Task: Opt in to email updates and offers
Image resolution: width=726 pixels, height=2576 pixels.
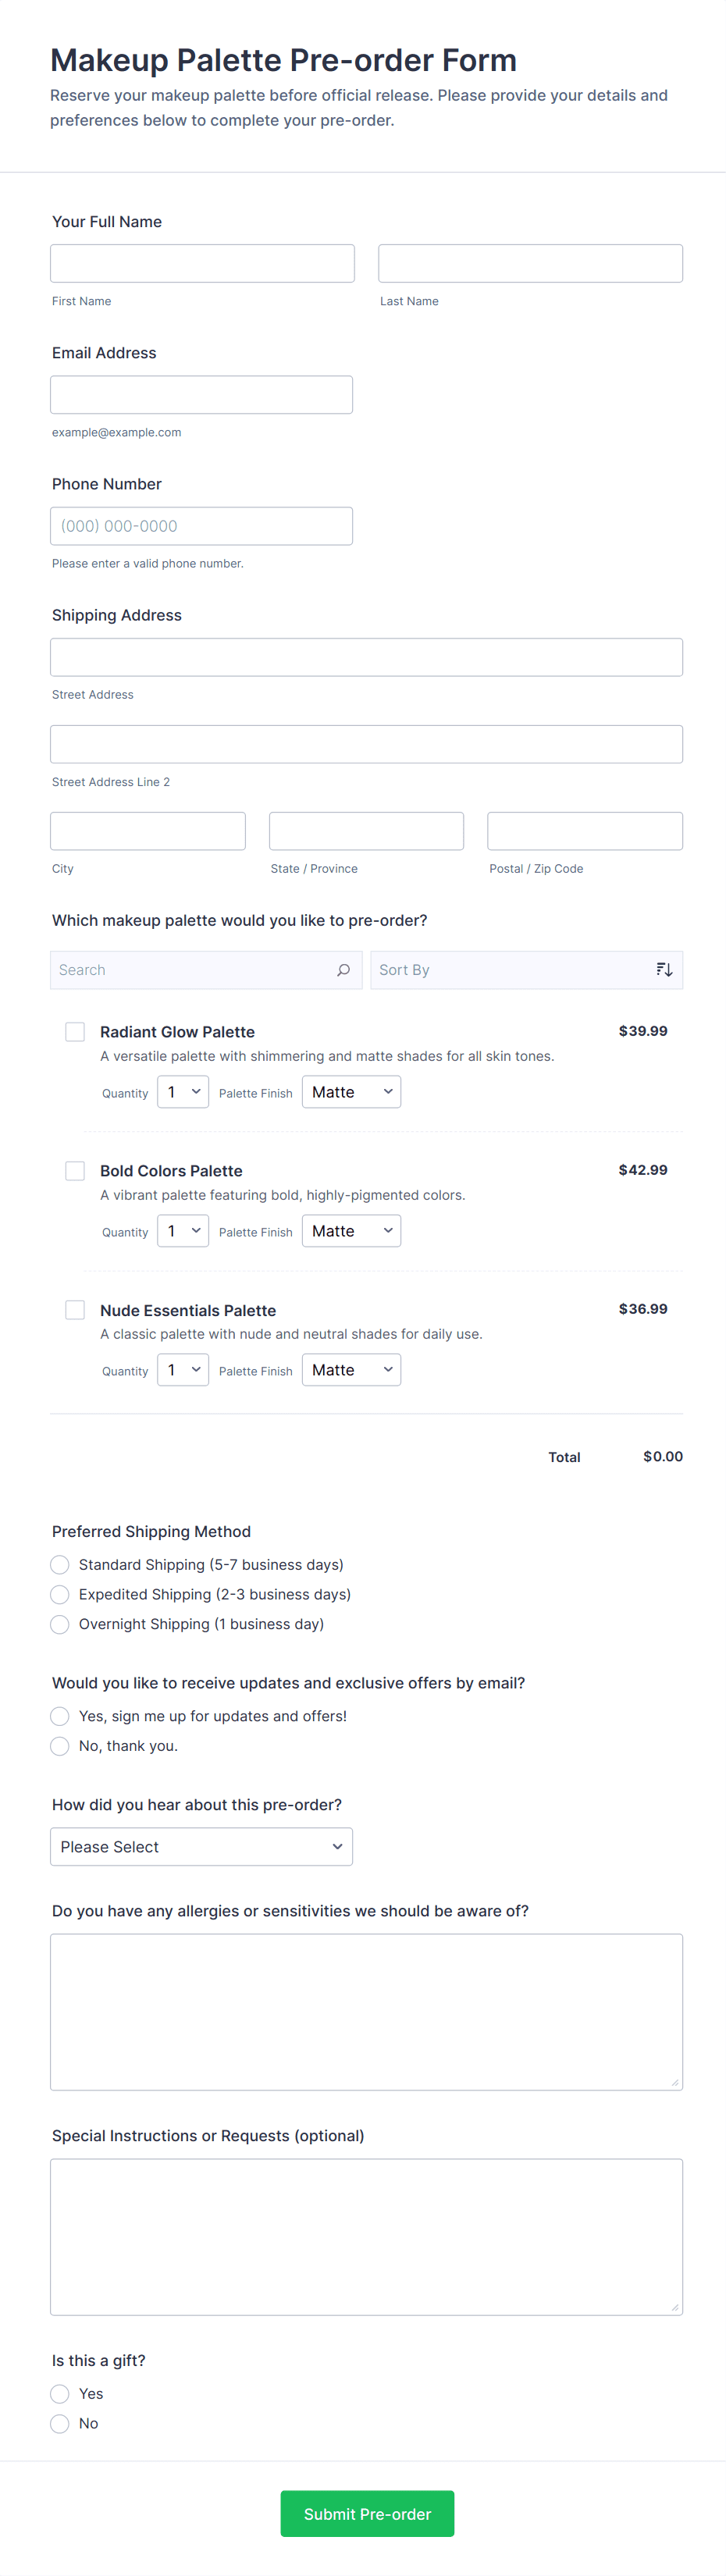Action: pos(60,1716)
